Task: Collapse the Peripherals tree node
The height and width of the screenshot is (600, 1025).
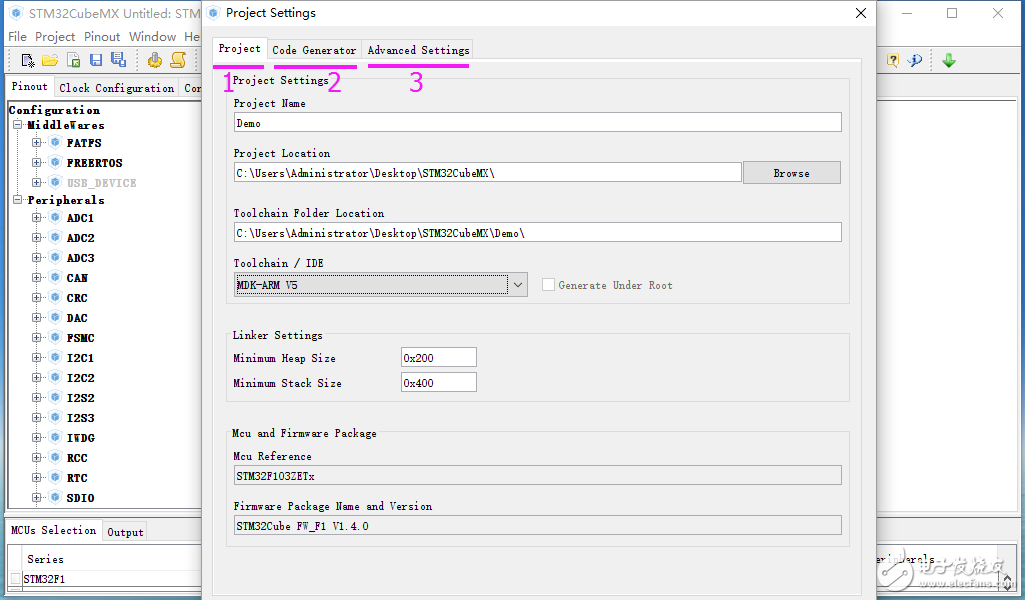Action: pos(18,199)
